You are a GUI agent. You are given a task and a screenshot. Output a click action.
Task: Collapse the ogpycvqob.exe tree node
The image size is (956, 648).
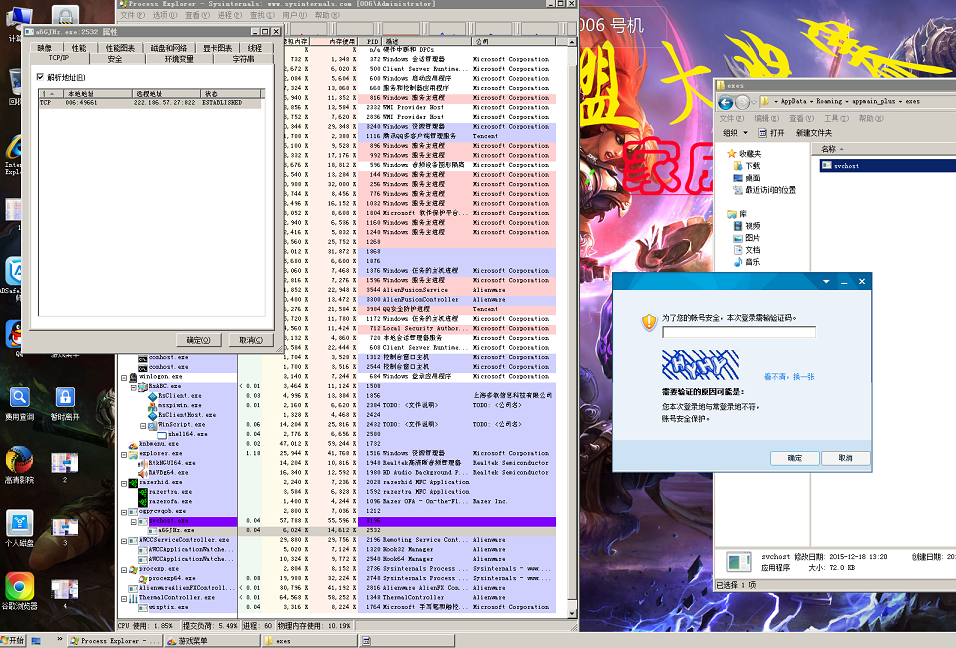tap(124, 512)
